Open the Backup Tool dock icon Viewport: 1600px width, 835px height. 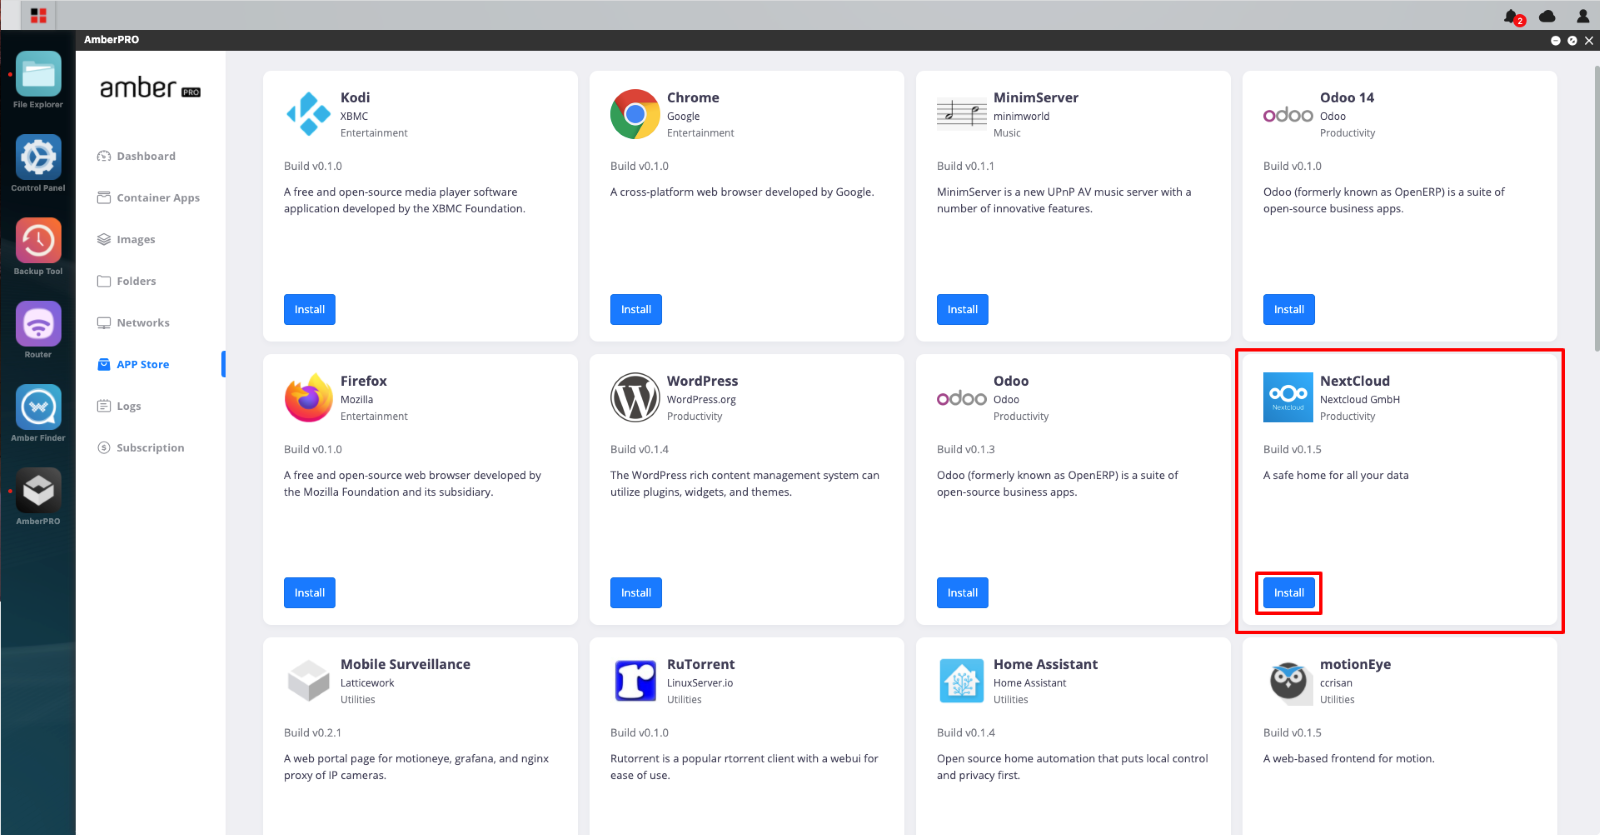(x=38, y=241)
